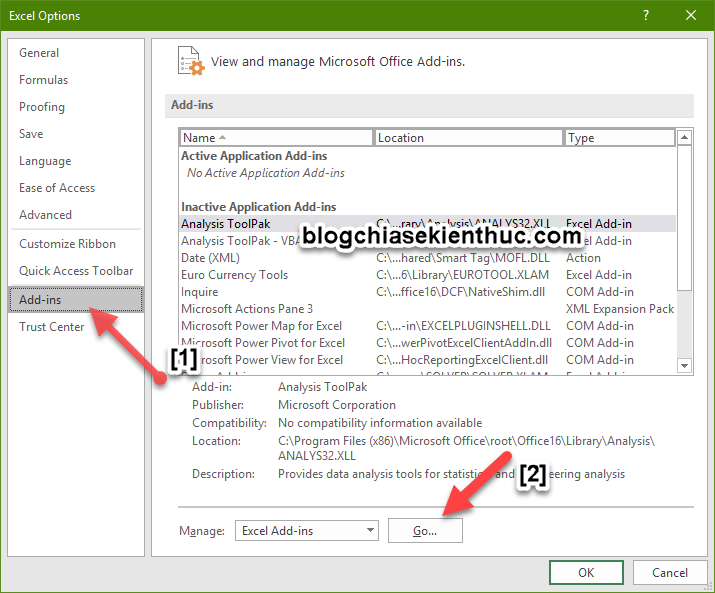This screenshot has height=593, width=715.
Task: Click the add-ins list scrollbar thumb
Action: (x=684, y=218)
